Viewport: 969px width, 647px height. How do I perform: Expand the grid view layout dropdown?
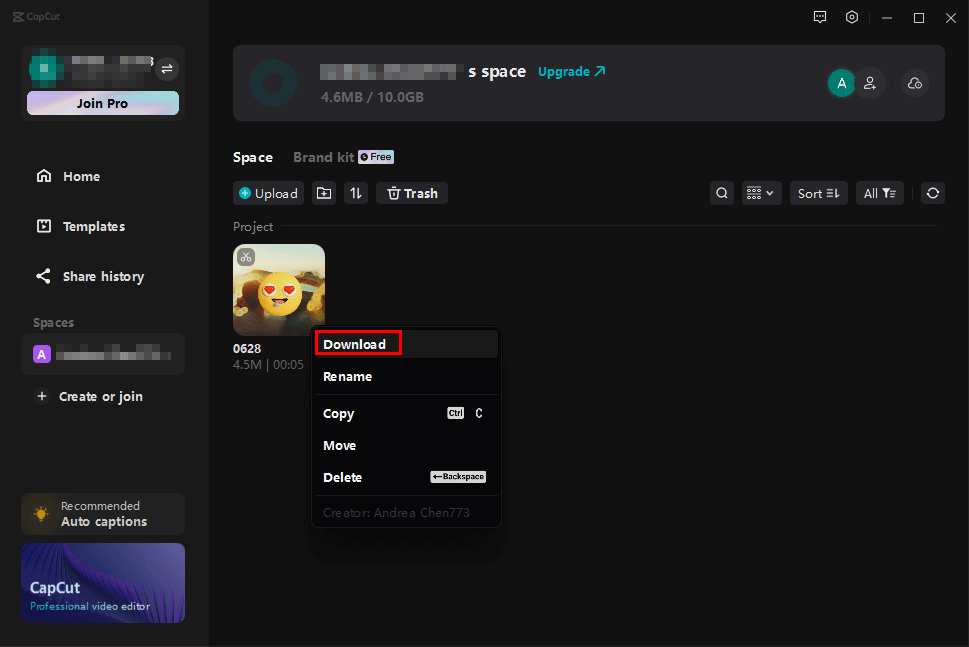click(x=761, y=193)
